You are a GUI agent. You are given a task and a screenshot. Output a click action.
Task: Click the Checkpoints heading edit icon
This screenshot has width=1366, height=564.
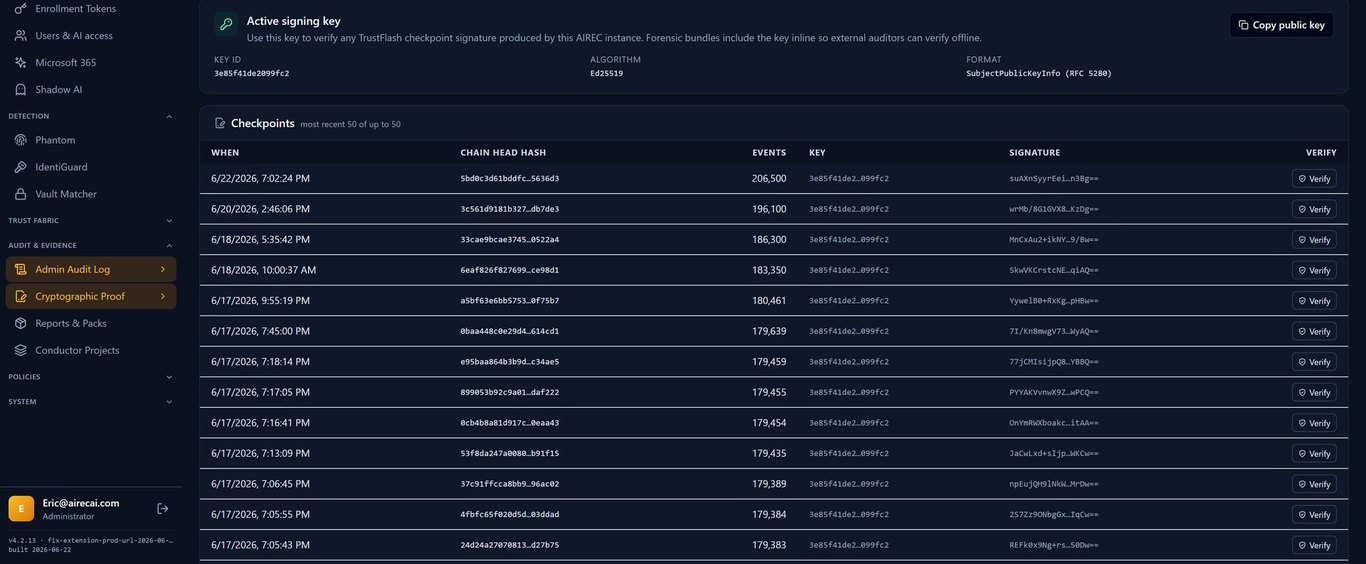220,123
